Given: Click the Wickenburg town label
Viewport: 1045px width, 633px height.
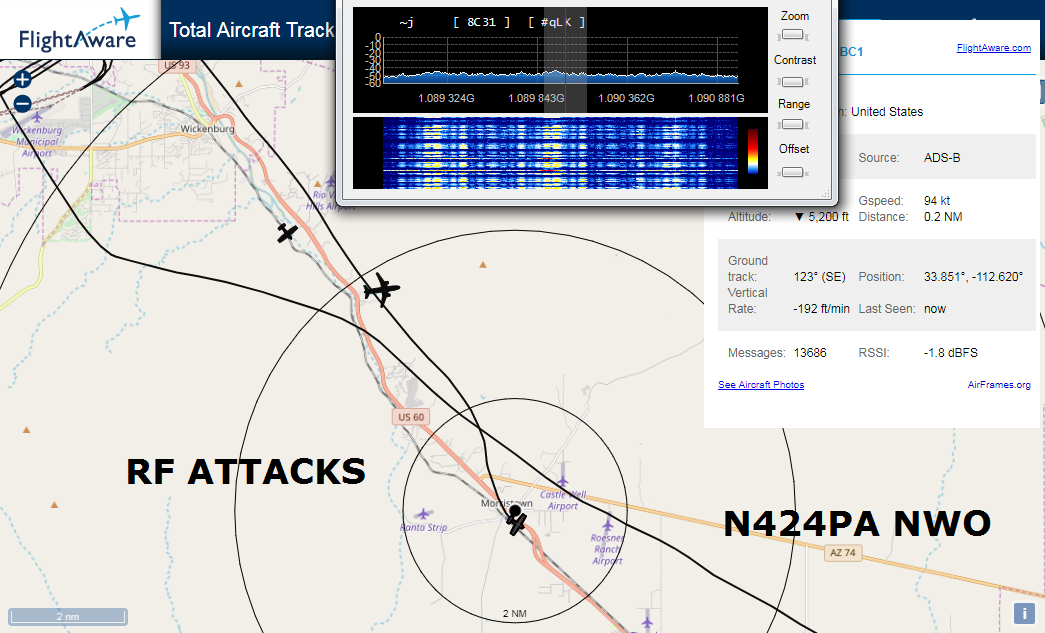Looking at the screenshot, I should 207,129.
